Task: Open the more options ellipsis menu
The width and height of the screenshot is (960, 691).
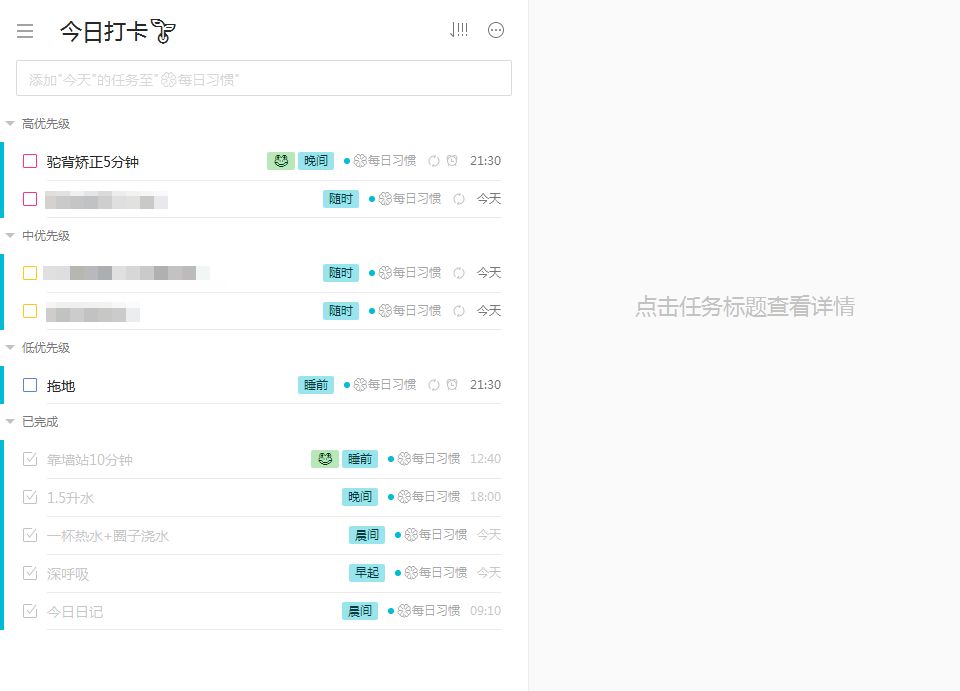Action: click(x=496, y=30)
